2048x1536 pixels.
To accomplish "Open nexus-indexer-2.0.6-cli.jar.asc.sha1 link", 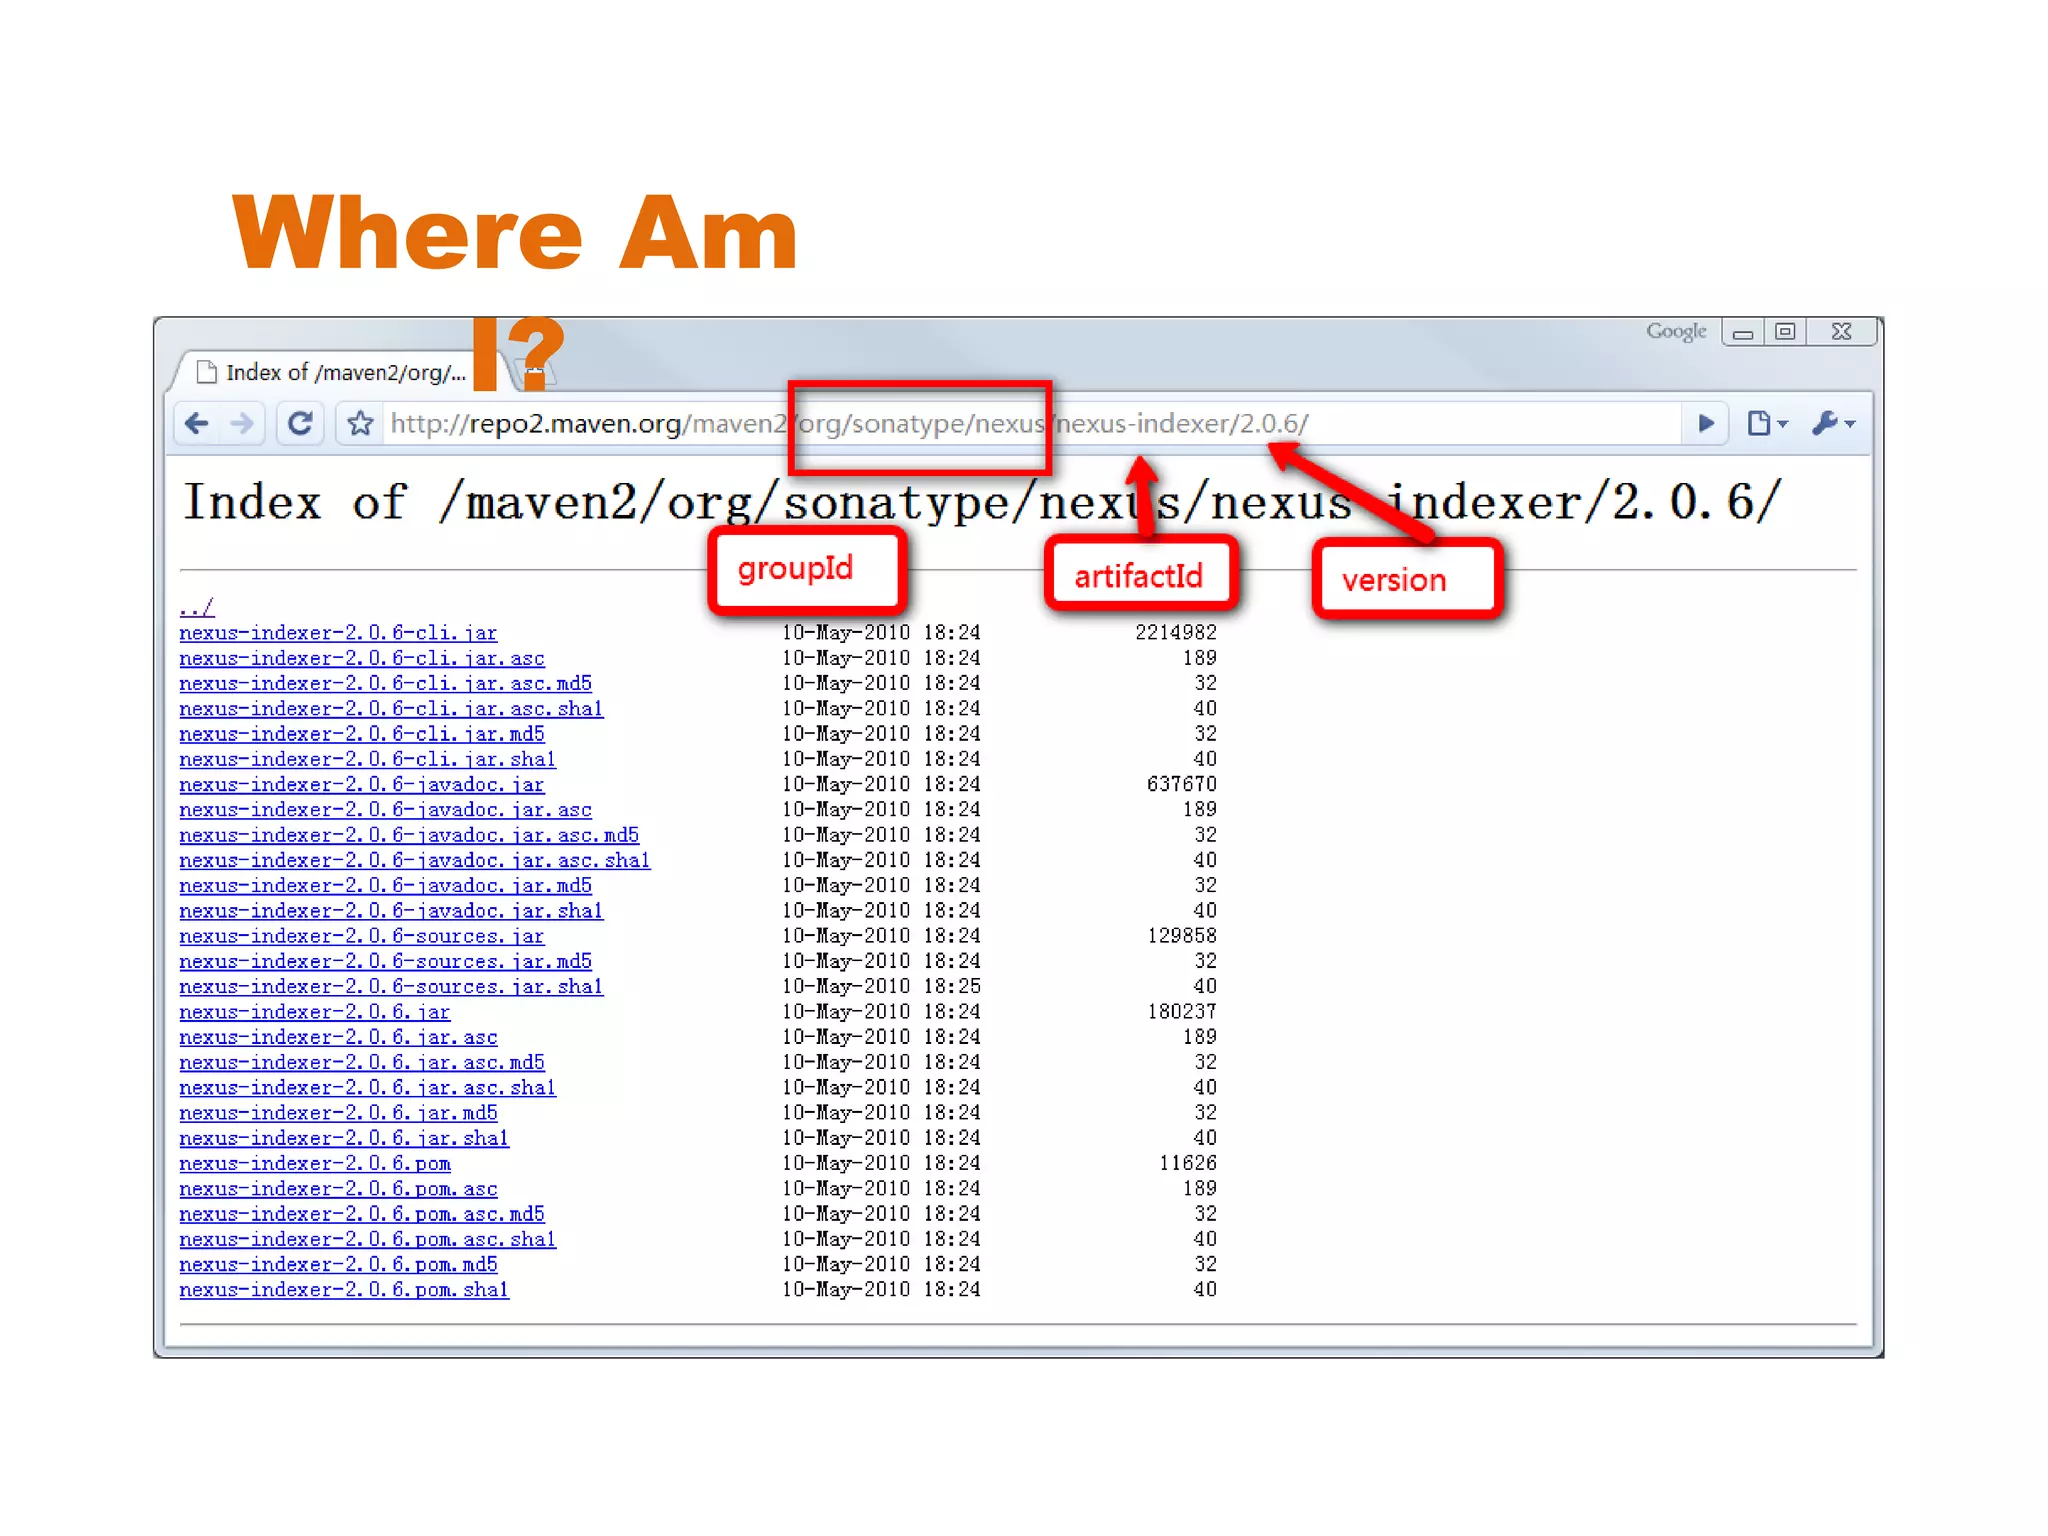I will point(391,709).
